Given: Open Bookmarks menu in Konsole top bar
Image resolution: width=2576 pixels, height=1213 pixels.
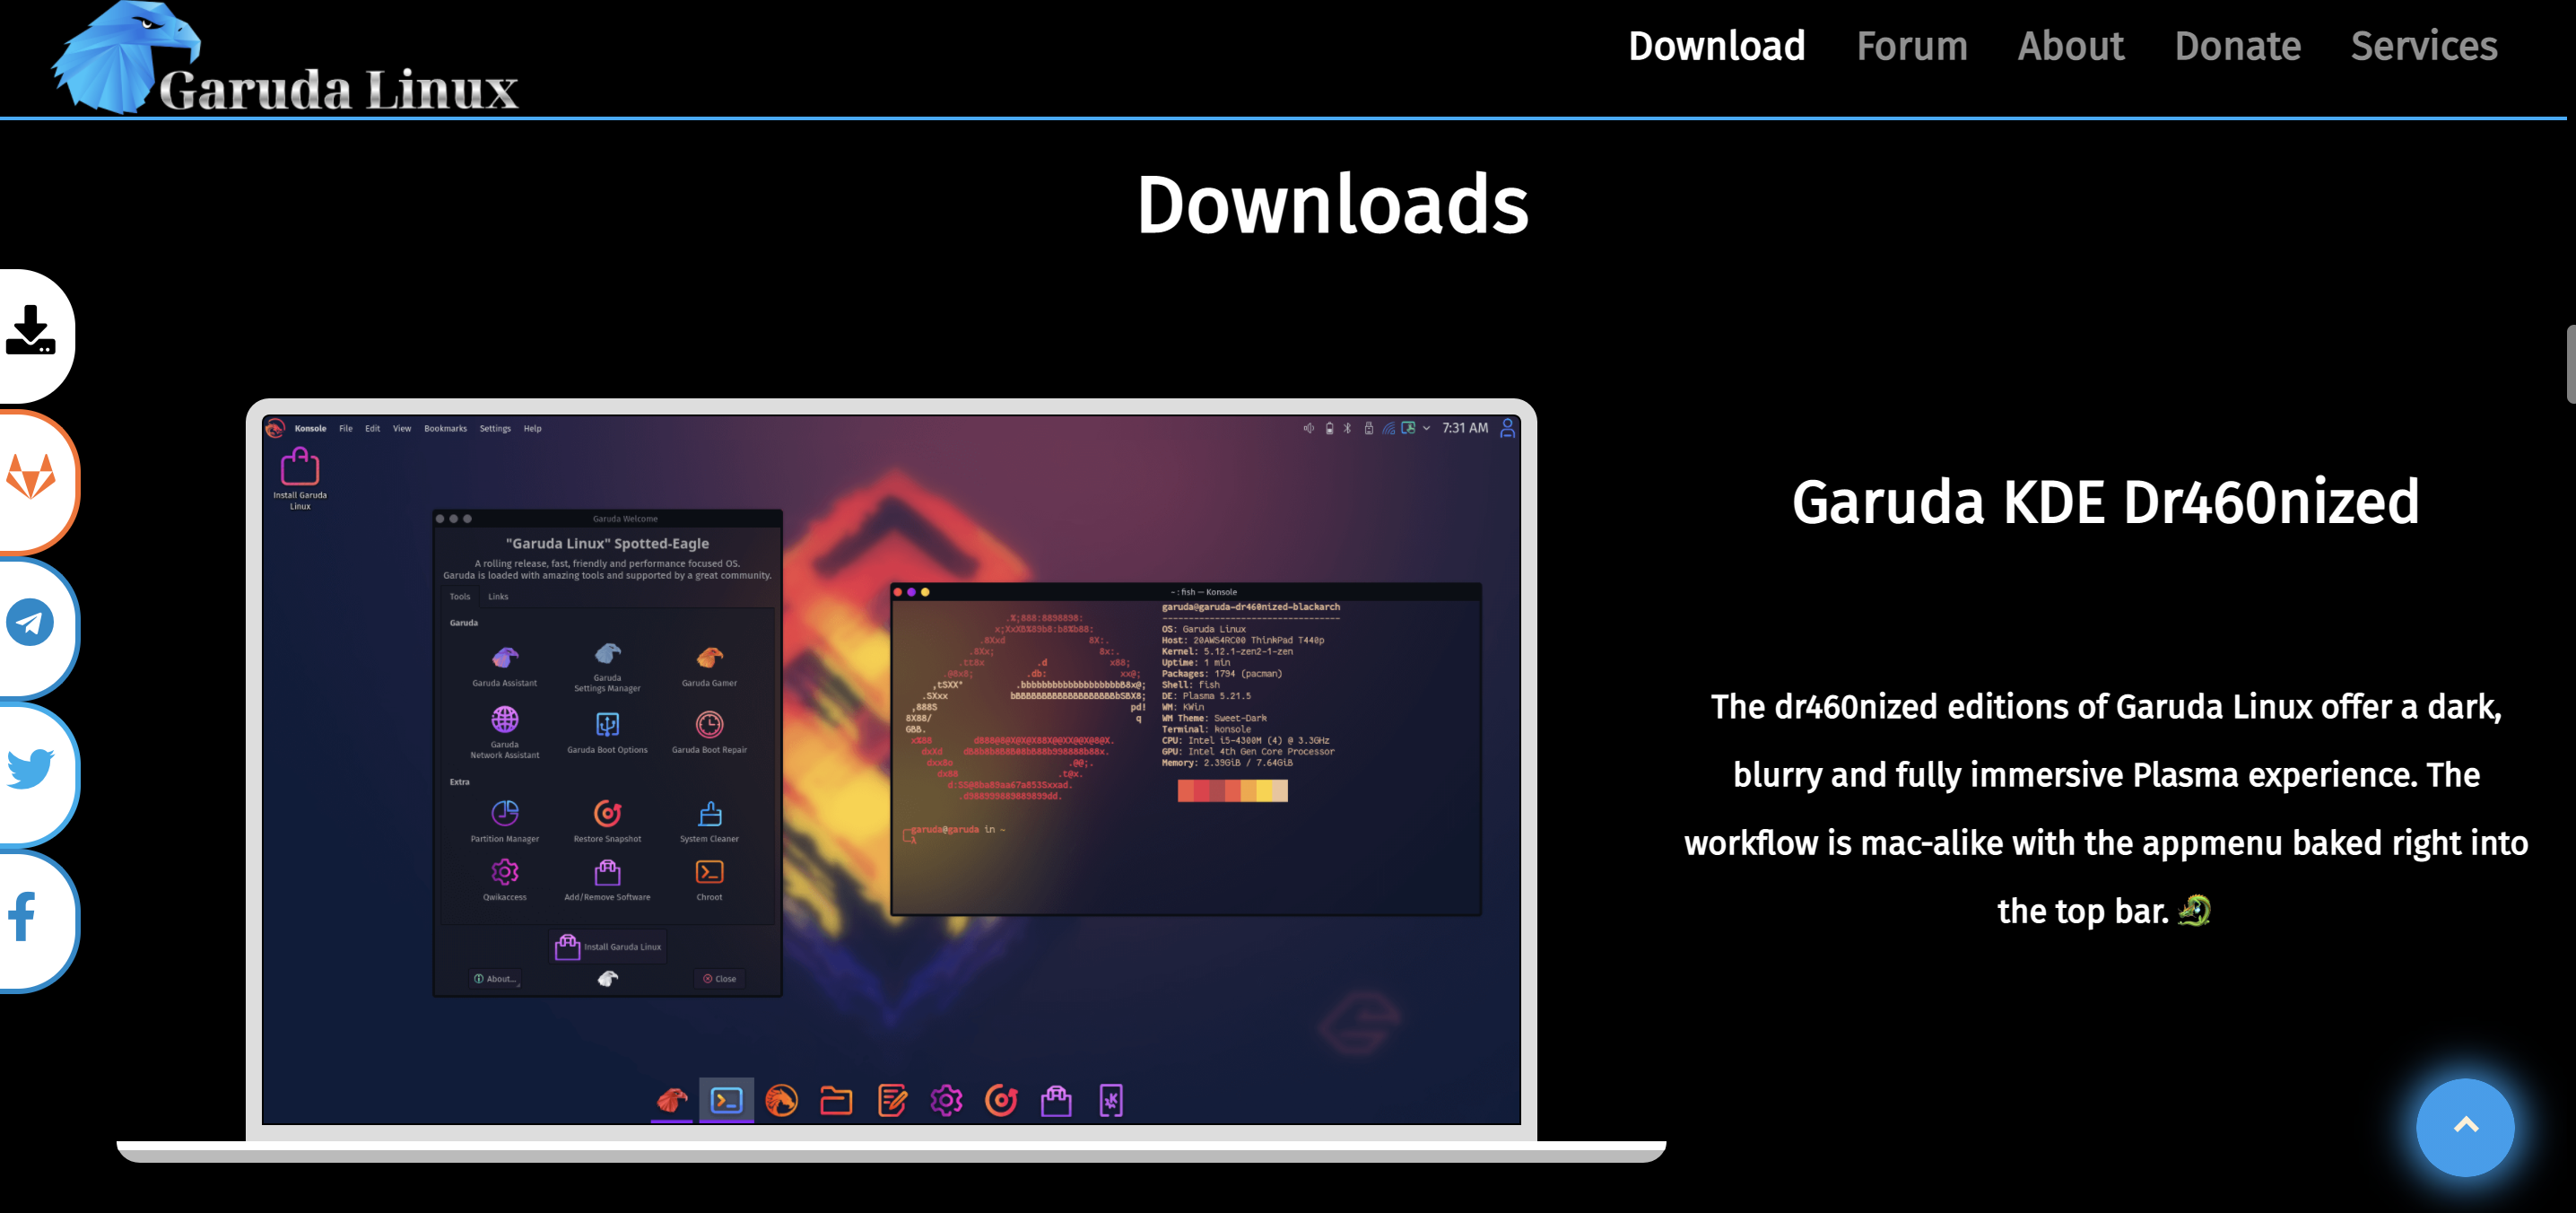Looking at the screenshot, I should [x=445, y=428].
